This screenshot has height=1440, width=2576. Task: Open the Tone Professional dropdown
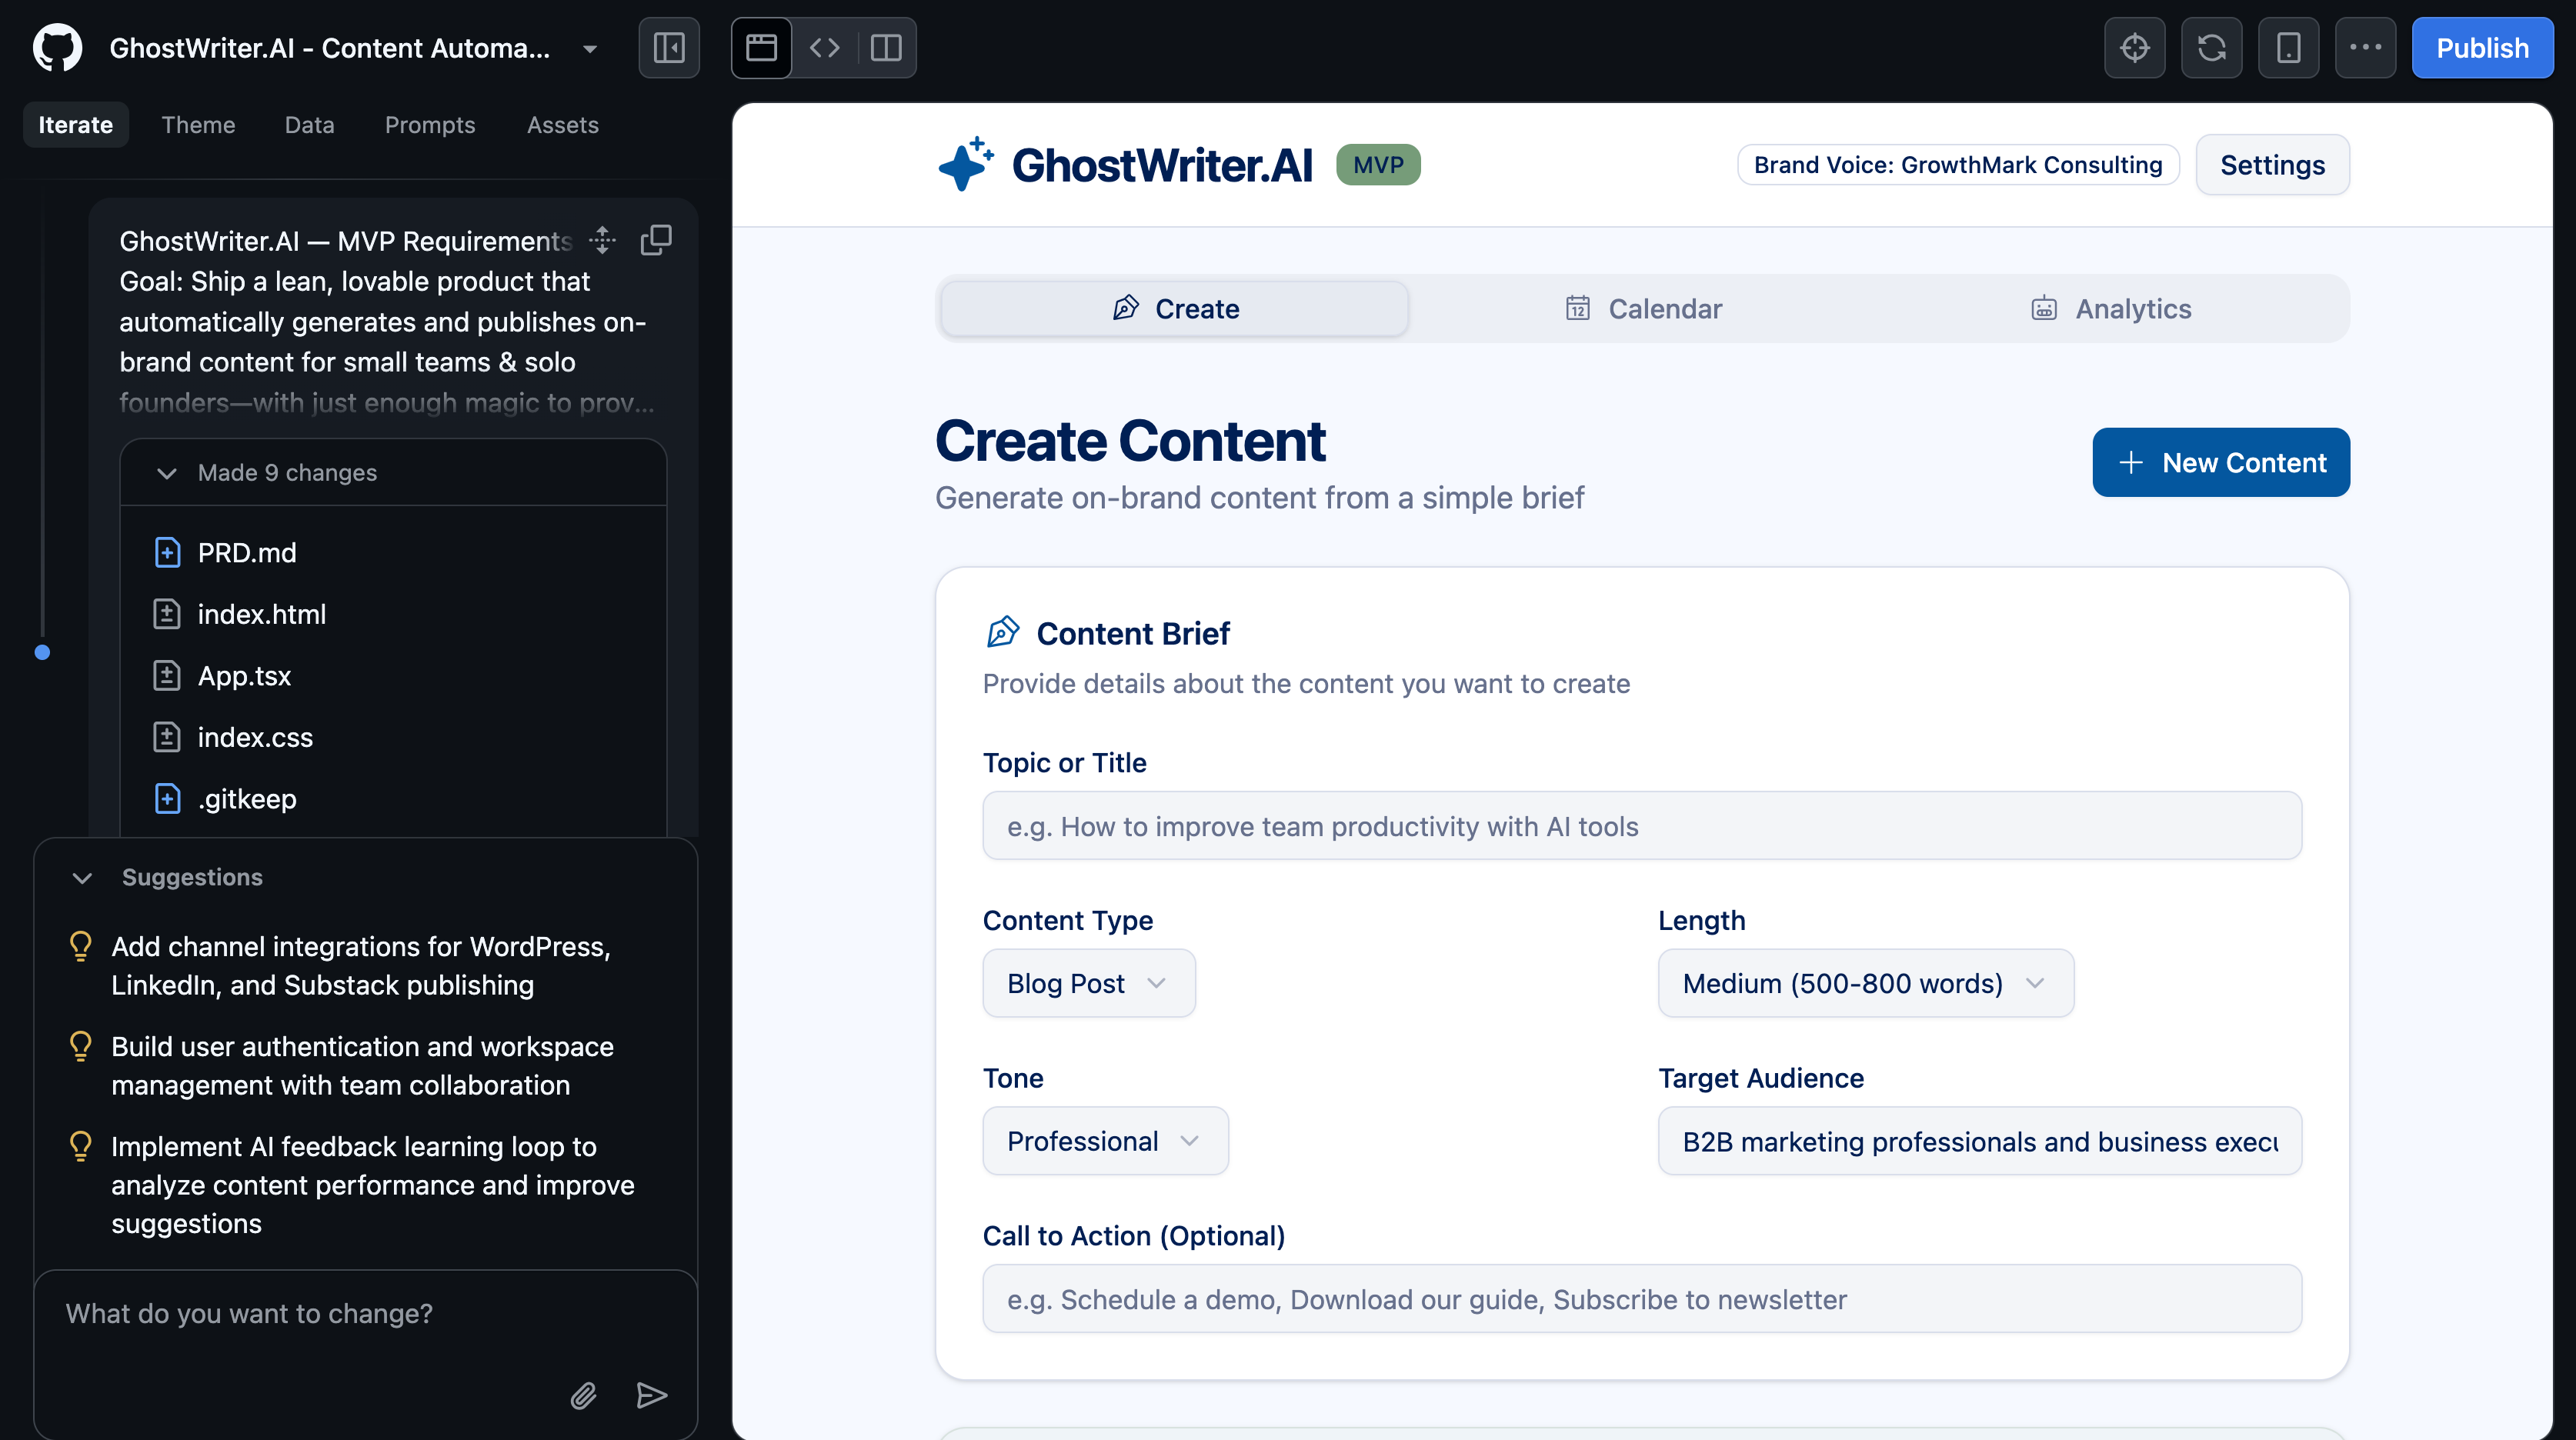pos(1104,1141)
